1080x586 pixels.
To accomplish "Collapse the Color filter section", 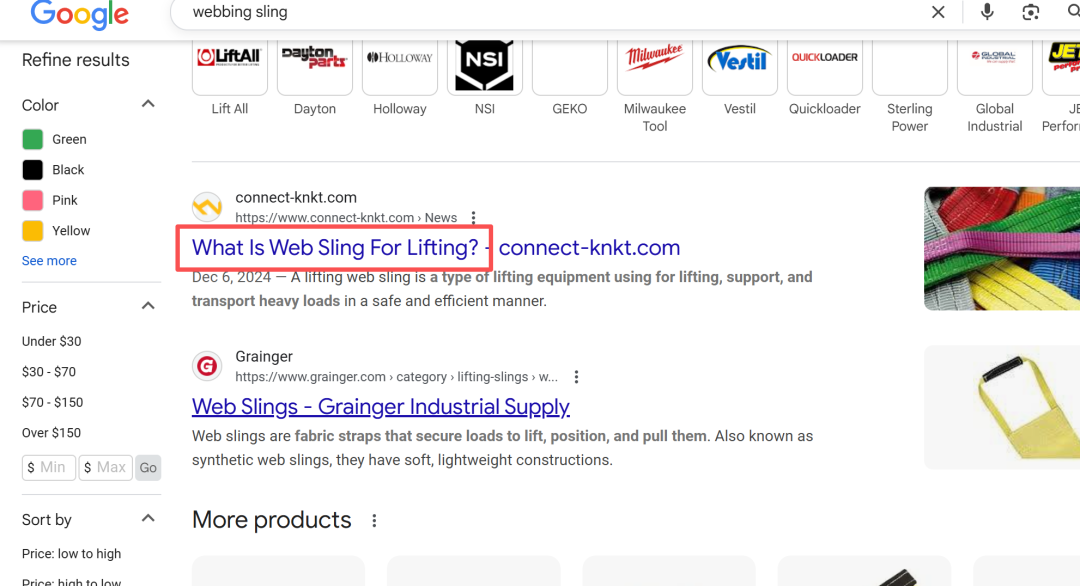I will click(148, 105).
